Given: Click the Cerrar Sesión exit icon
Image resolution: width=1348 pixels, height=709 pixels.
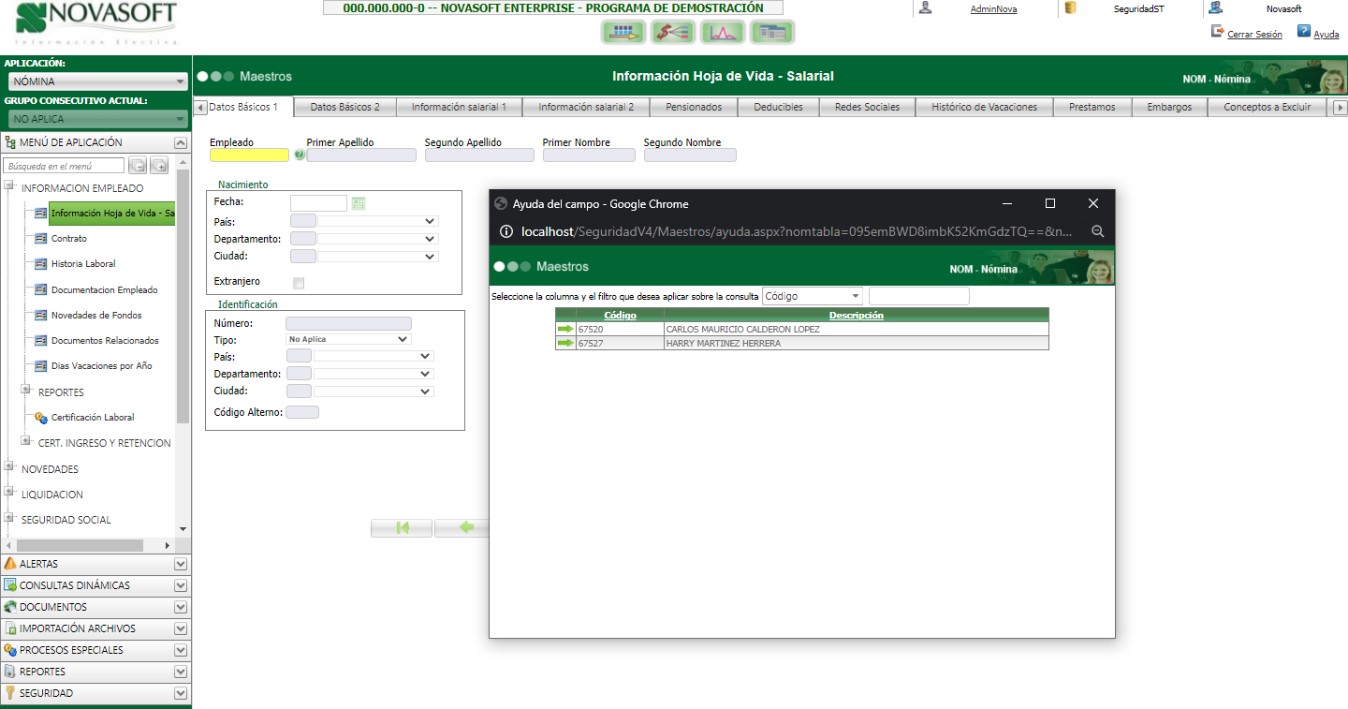Looking at the screenshot, I should (x=1217, y=32).
